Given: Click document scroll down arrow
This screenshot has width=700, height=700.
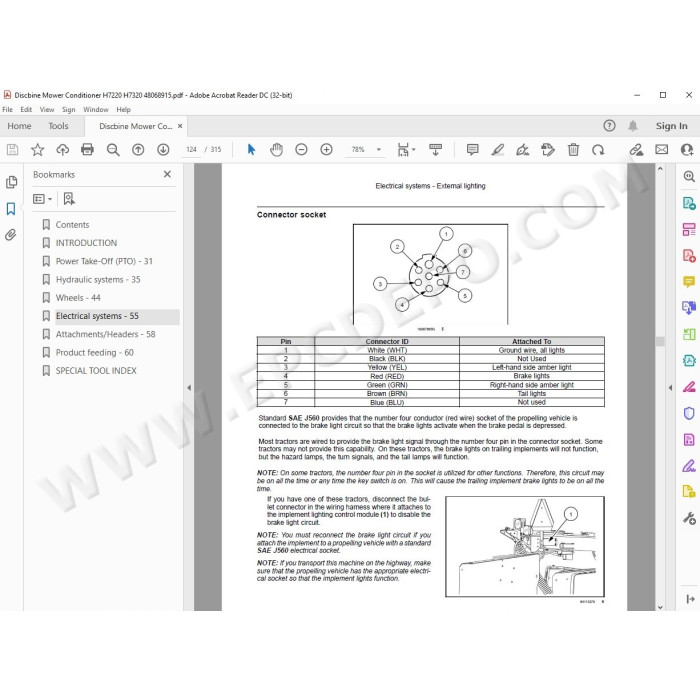Looking at the screenshot, I should coord(660,607).
